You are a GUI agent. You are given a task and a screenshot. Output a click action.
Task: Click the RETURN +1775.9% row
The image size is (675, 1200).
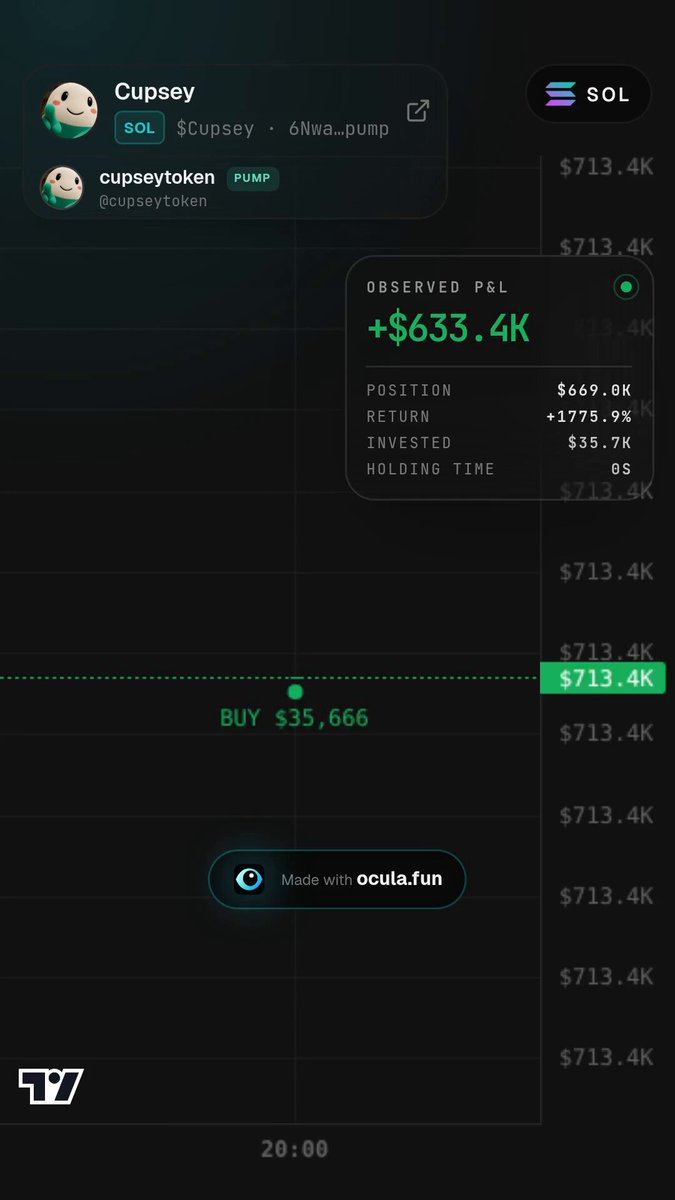point(499,417)
